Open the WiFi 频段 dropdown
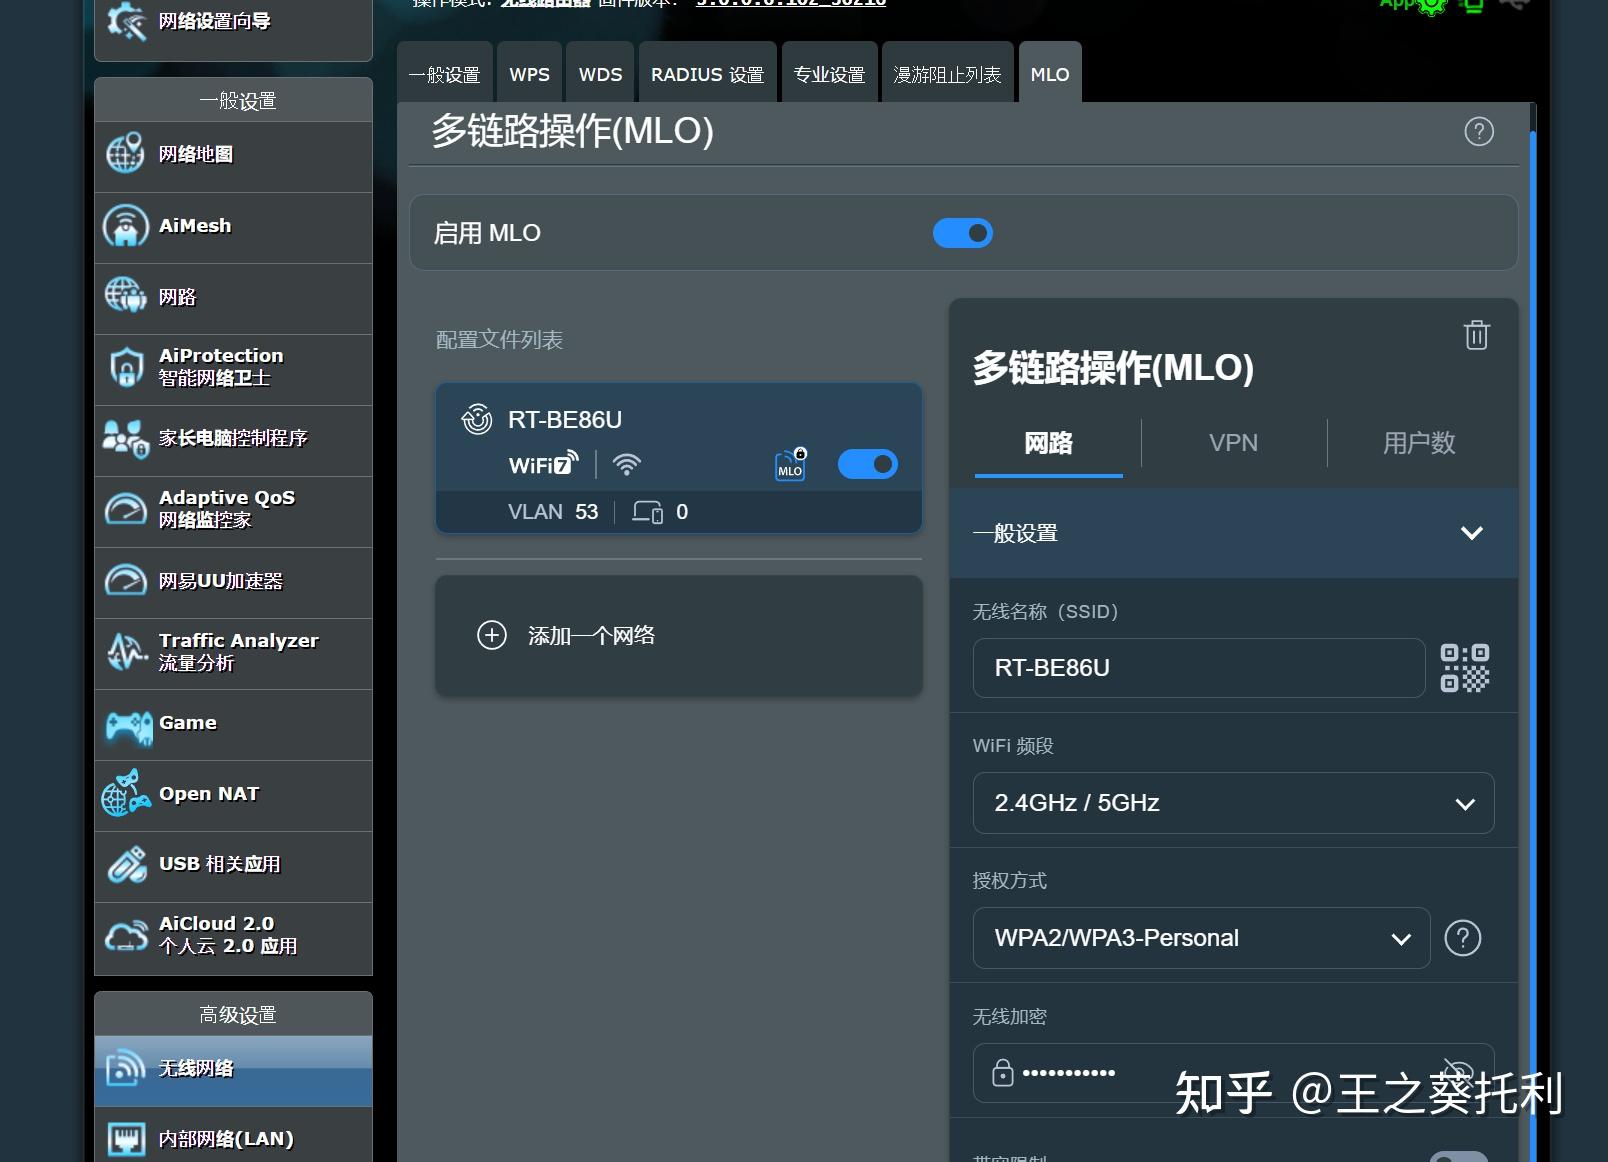The width and height of the screenshot is (1608, 1162). (x=1232, y=803)
